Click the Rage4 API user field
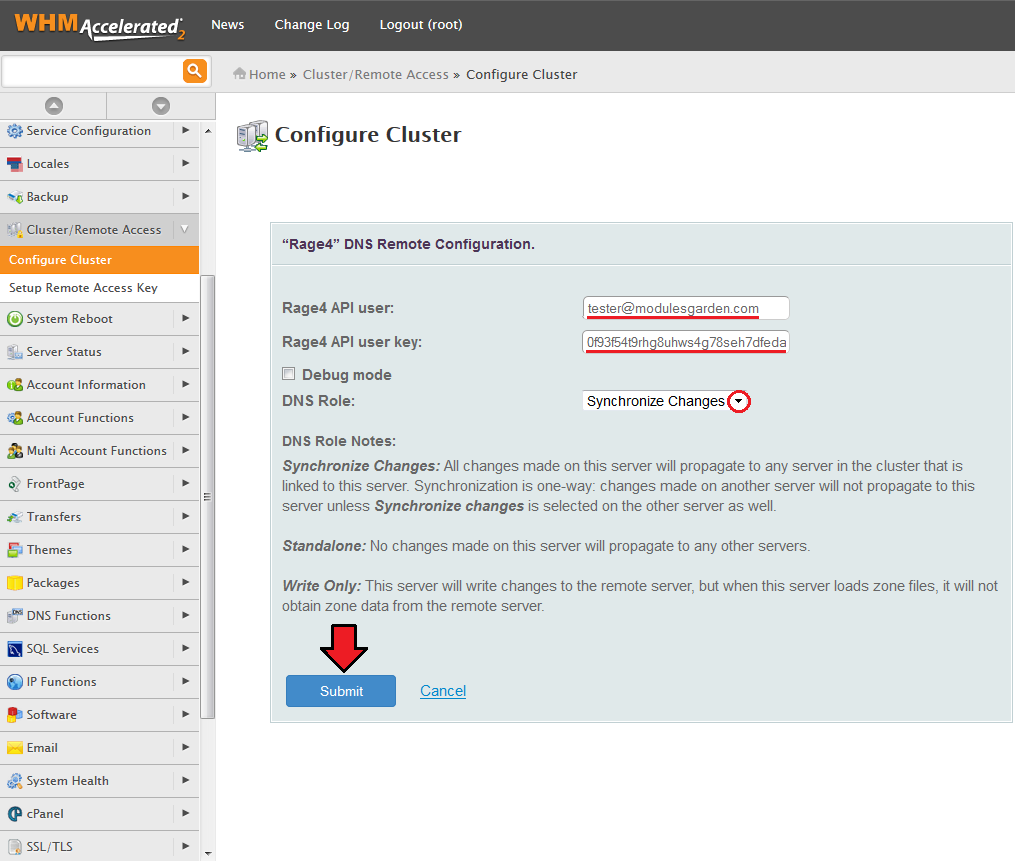This screenshot has width=1015, height=861. pos(686,308)
